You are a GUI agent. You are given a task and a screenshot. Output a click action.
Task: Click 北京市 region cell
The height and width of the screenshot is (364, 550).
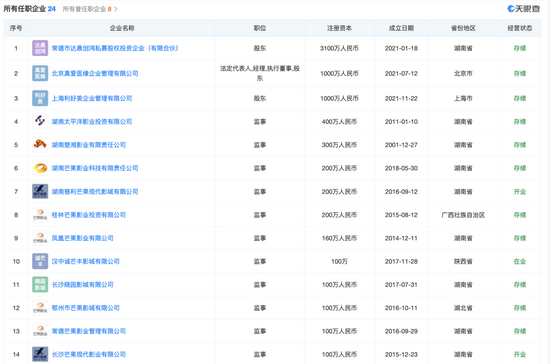(463, 73)
